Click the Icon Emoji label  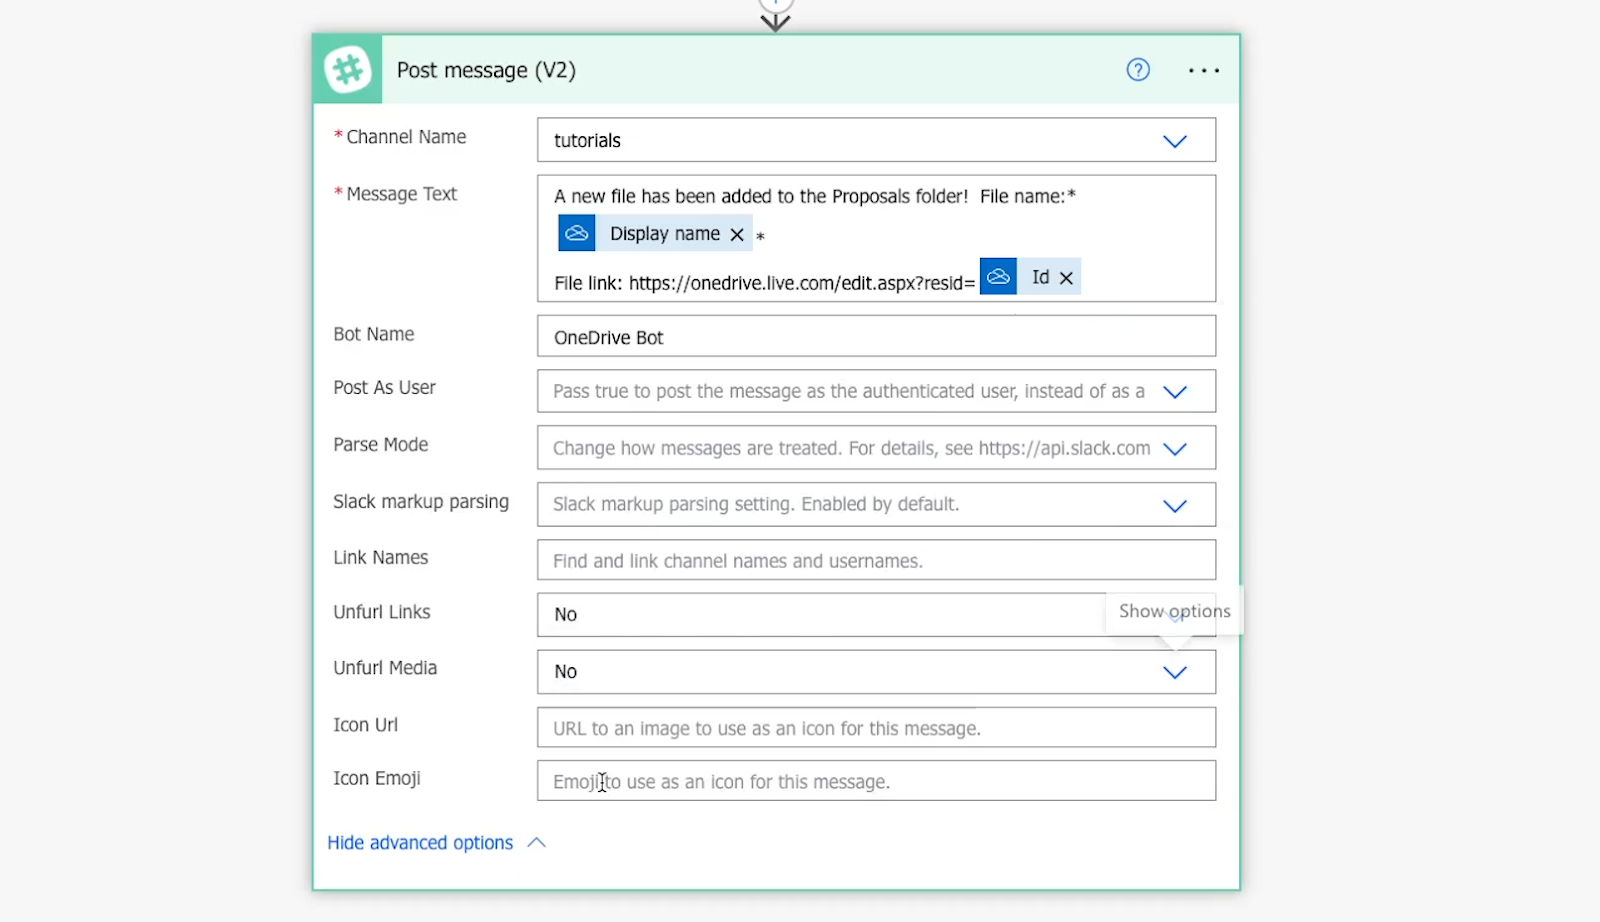(x=377, y=778)
